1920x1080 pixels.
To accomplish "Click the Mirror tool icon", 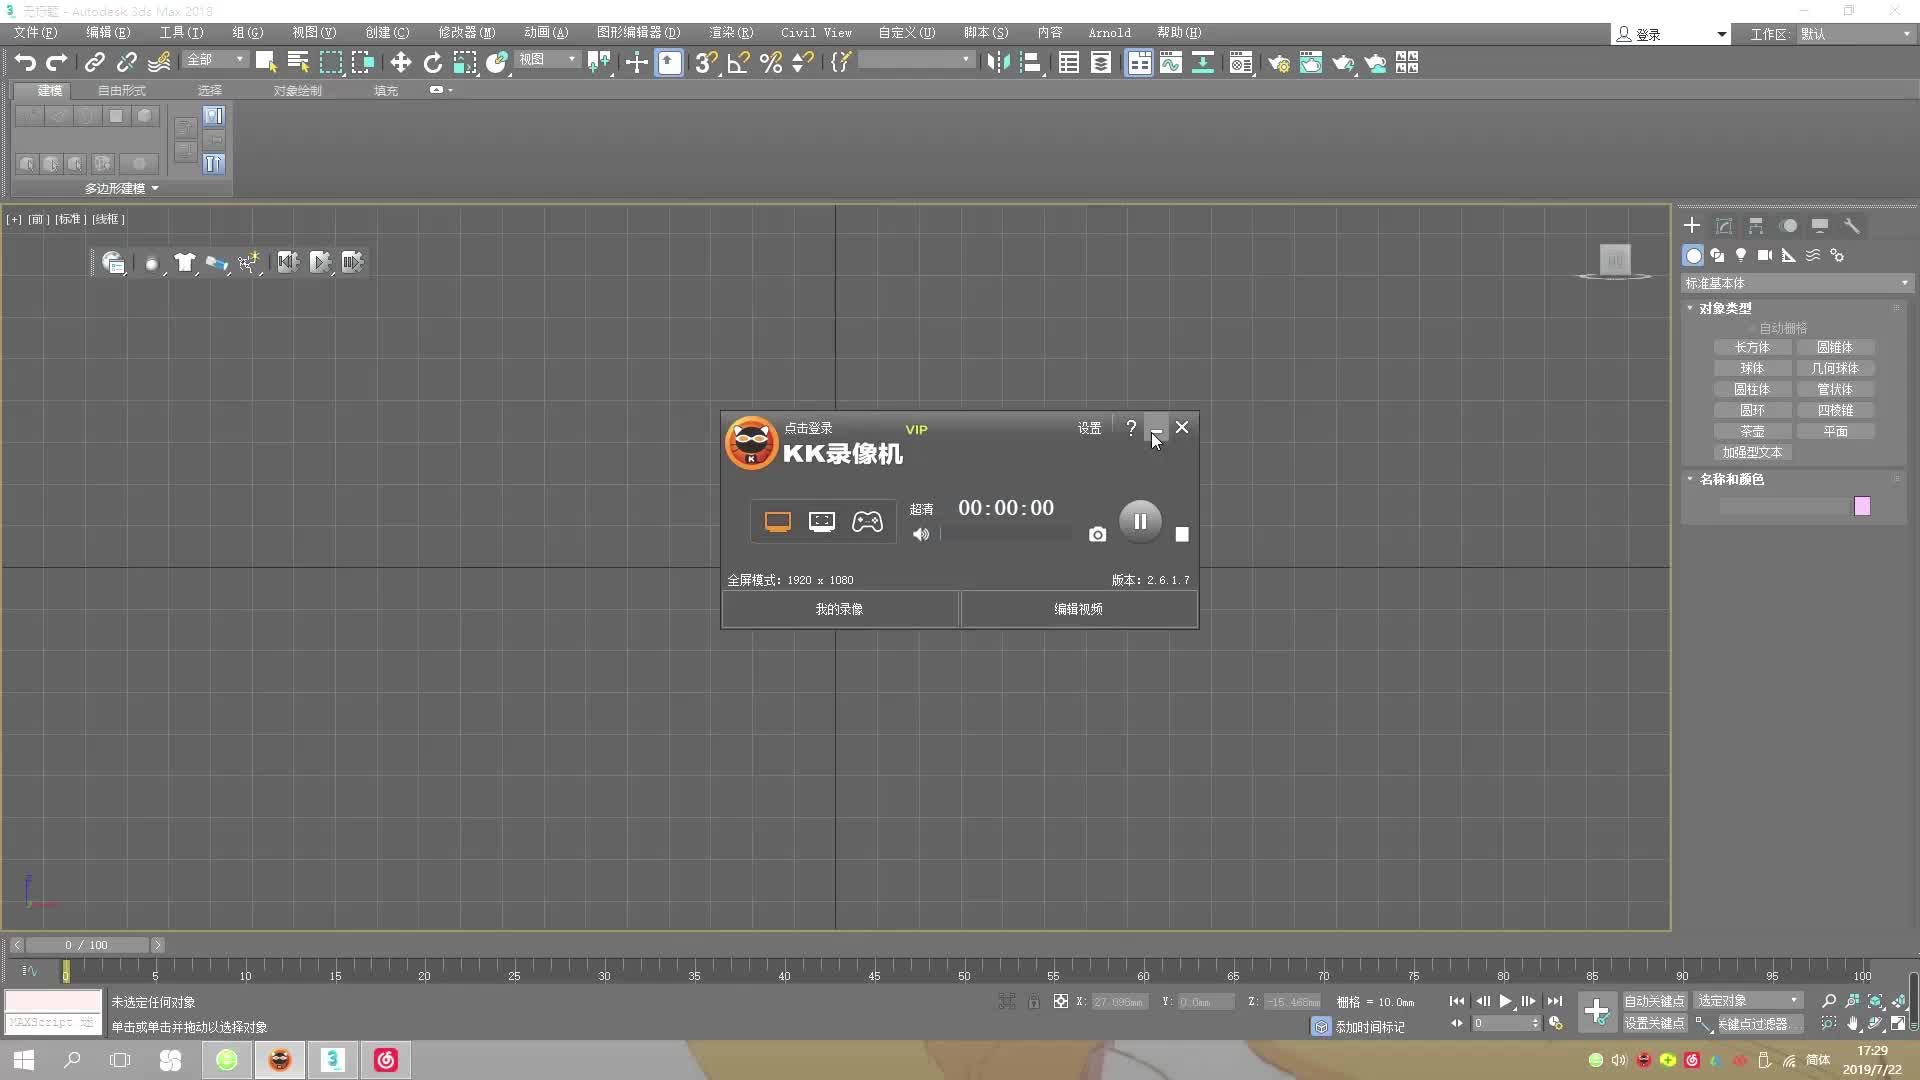I will tap(997, 63).
